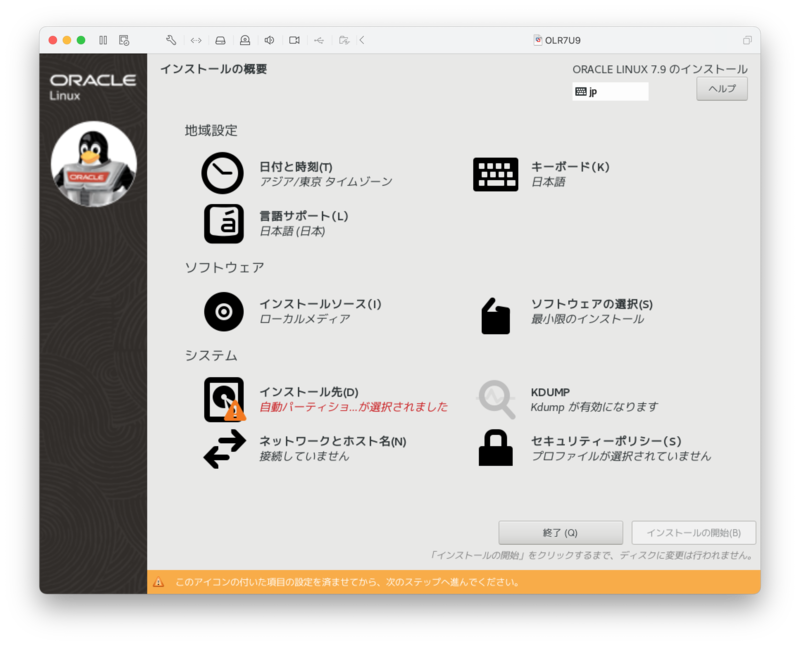Click the ORACLE Linux logo
This screenshot has width=800, height=646.
[x=93, y=87]
